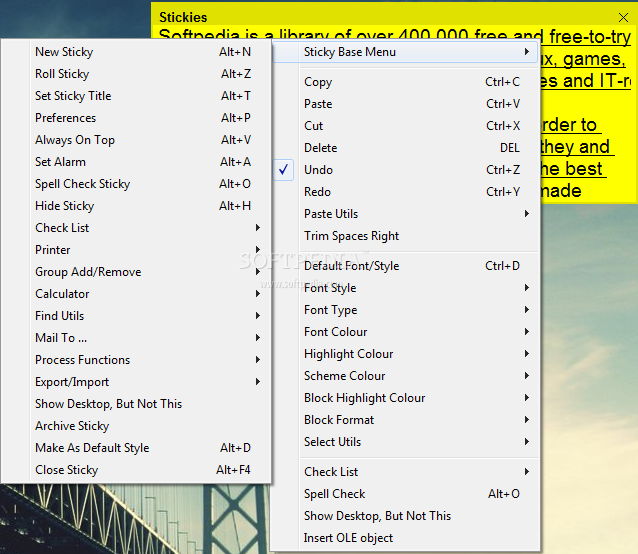
Task: Expand the Paste Utils submenu
Action: pos(406,214)
